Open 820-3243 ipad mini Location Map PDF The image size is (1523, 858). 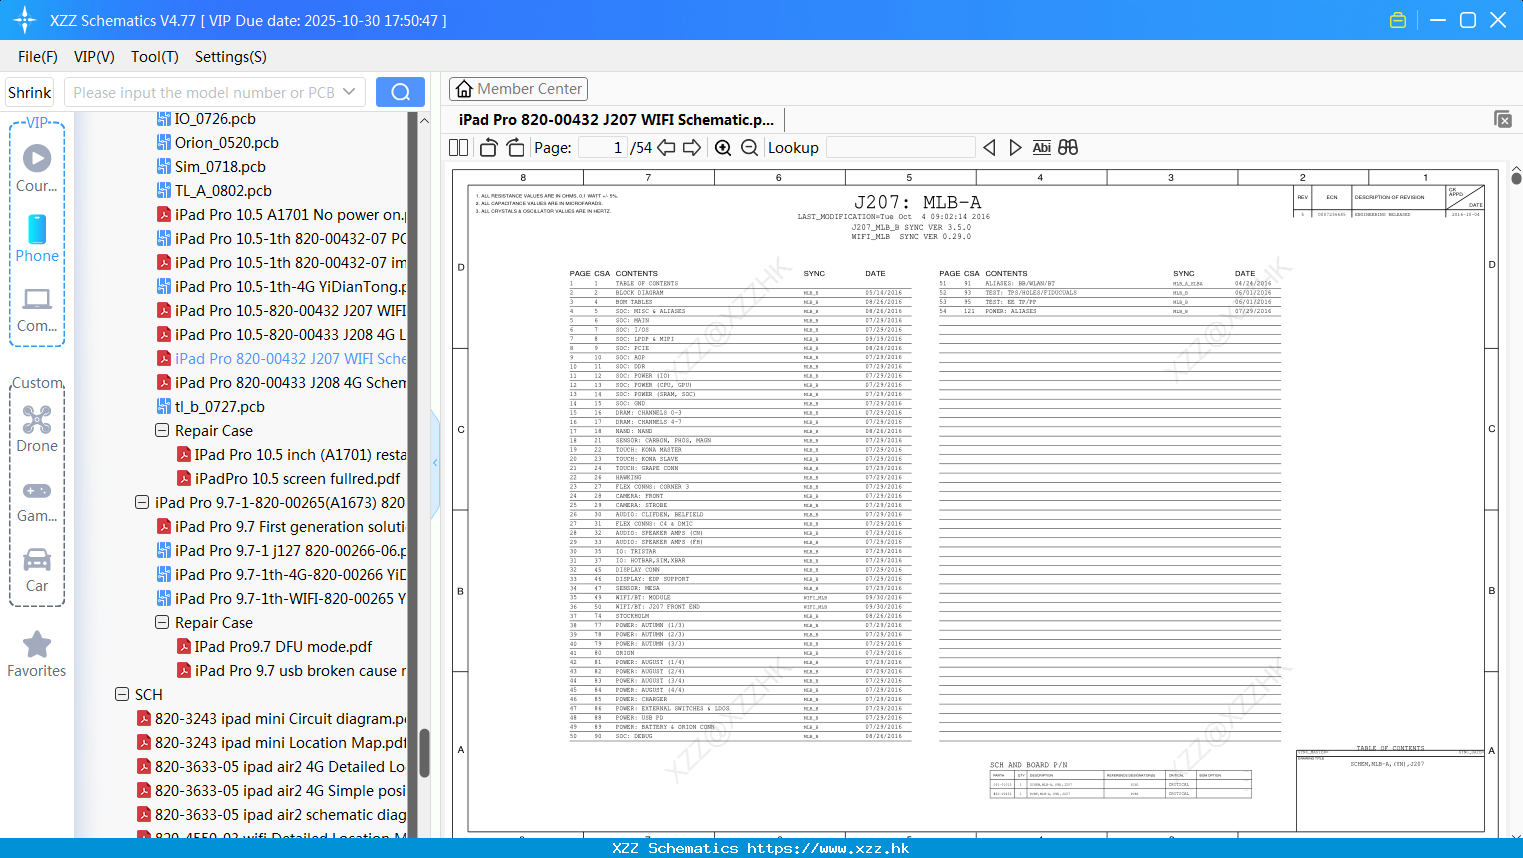[271, 743]
